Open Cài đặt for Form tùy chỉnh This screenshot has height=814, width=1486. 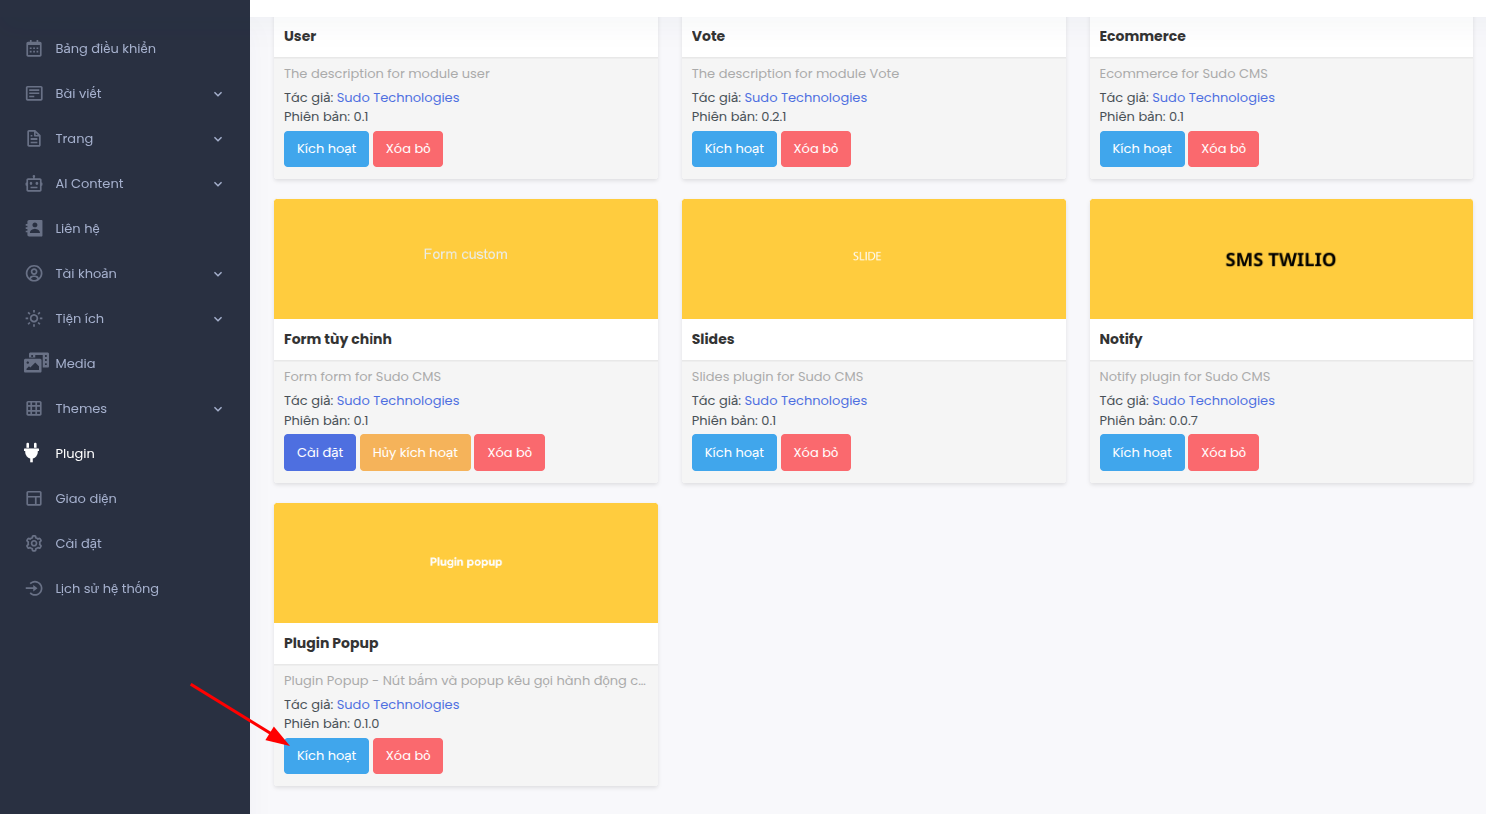(x=320, y=452)
